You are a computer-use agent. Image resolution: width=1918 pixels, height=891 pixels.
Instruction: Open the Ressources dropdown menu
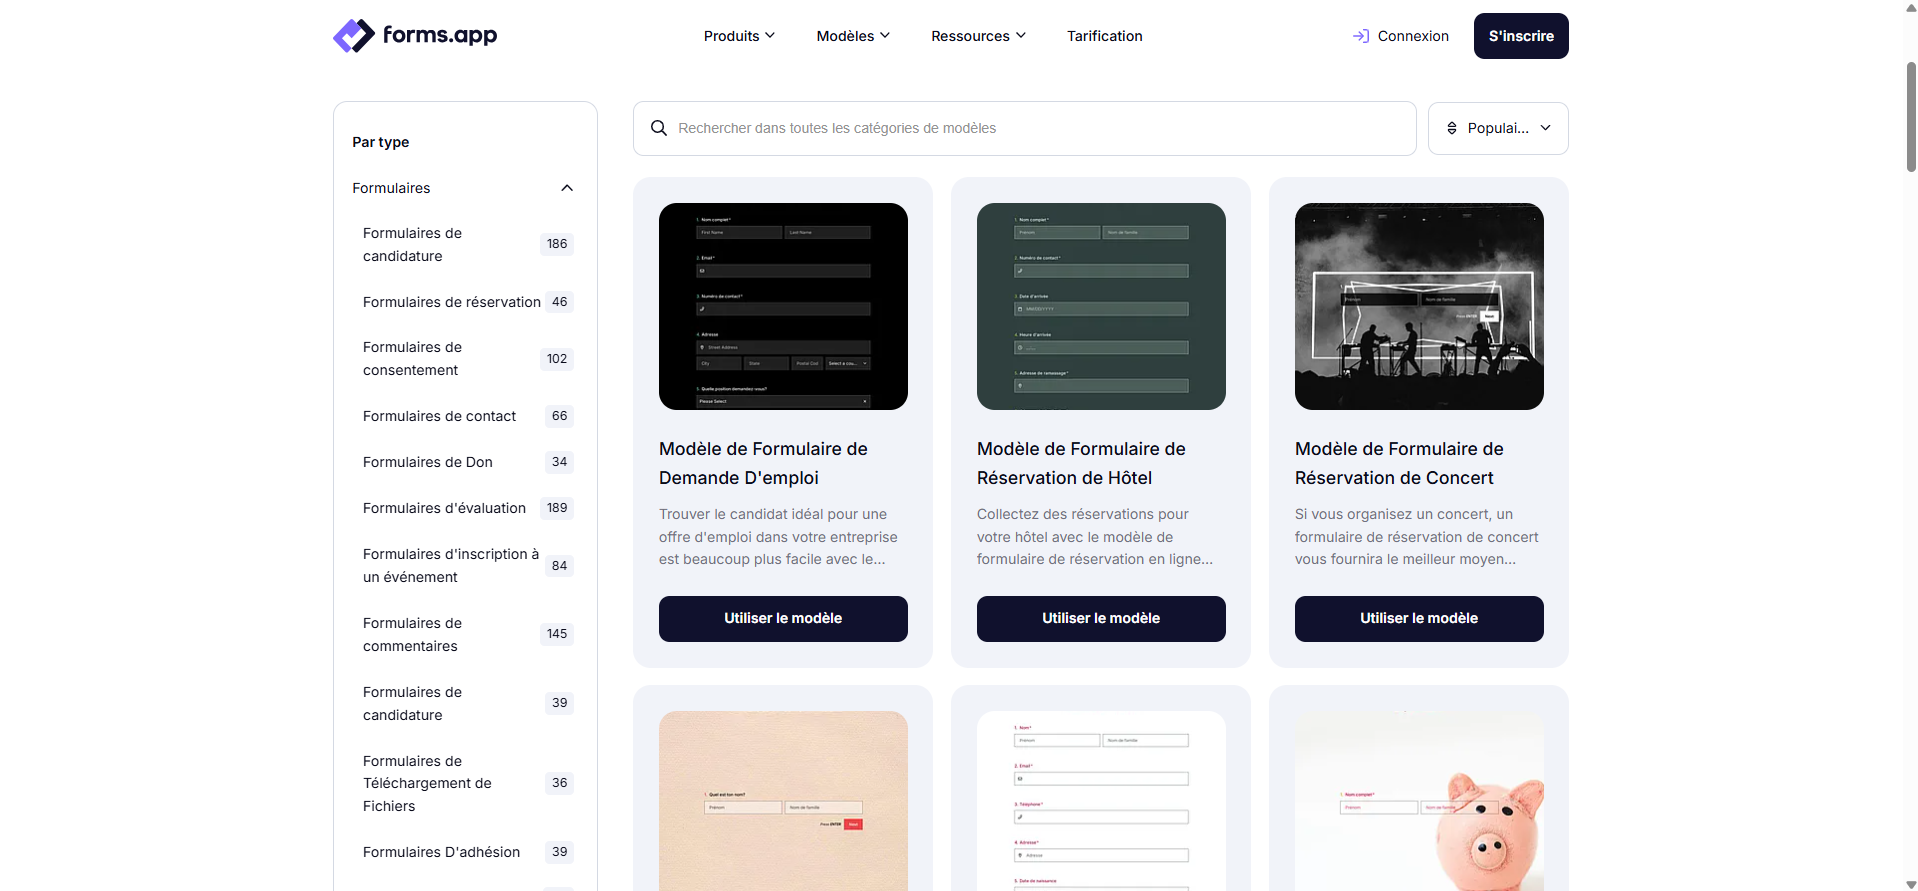click(x=978, y=36)
